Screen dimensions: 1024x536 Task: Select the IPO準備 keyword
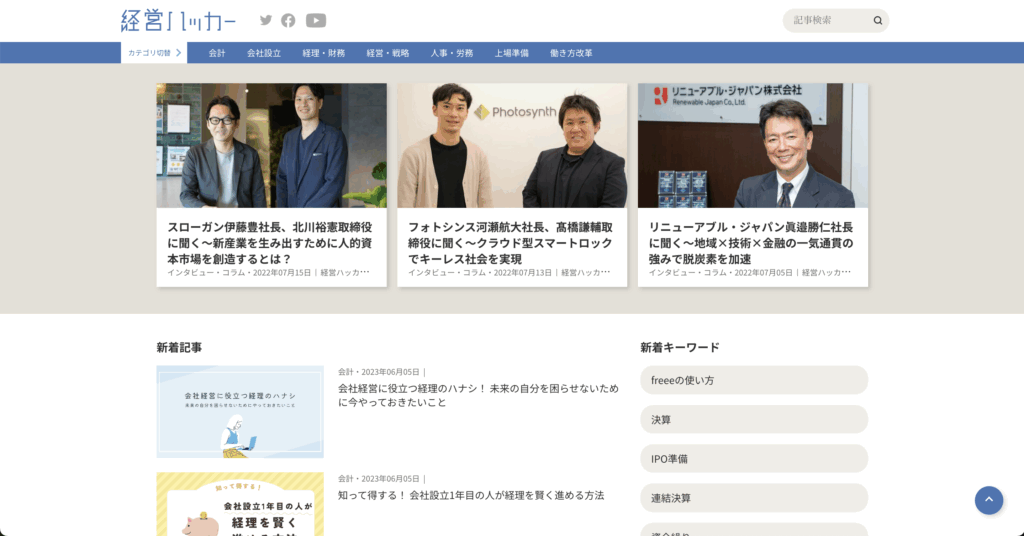click(x=754, y=458)
